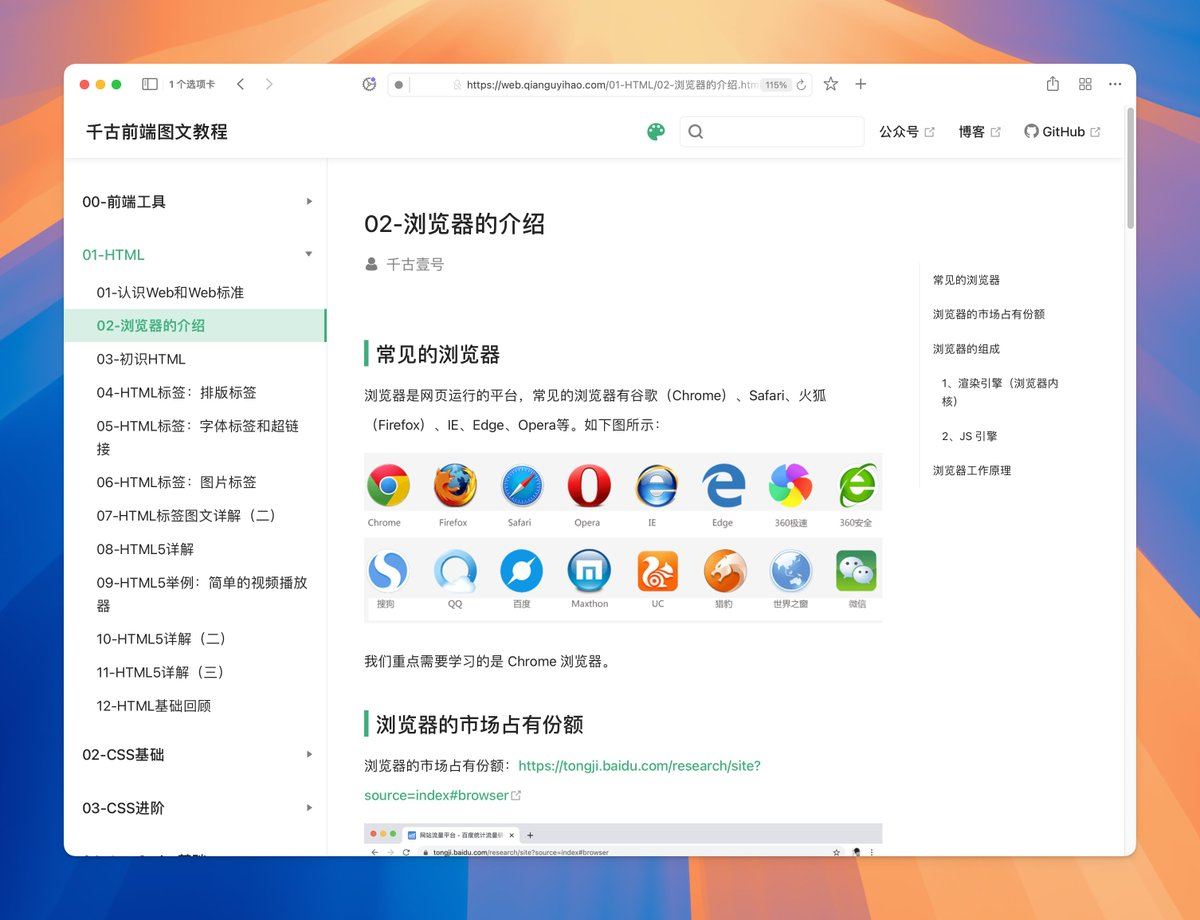1200x920 pixels.
Task: Click the IE logo
Action: coord(656,486)
